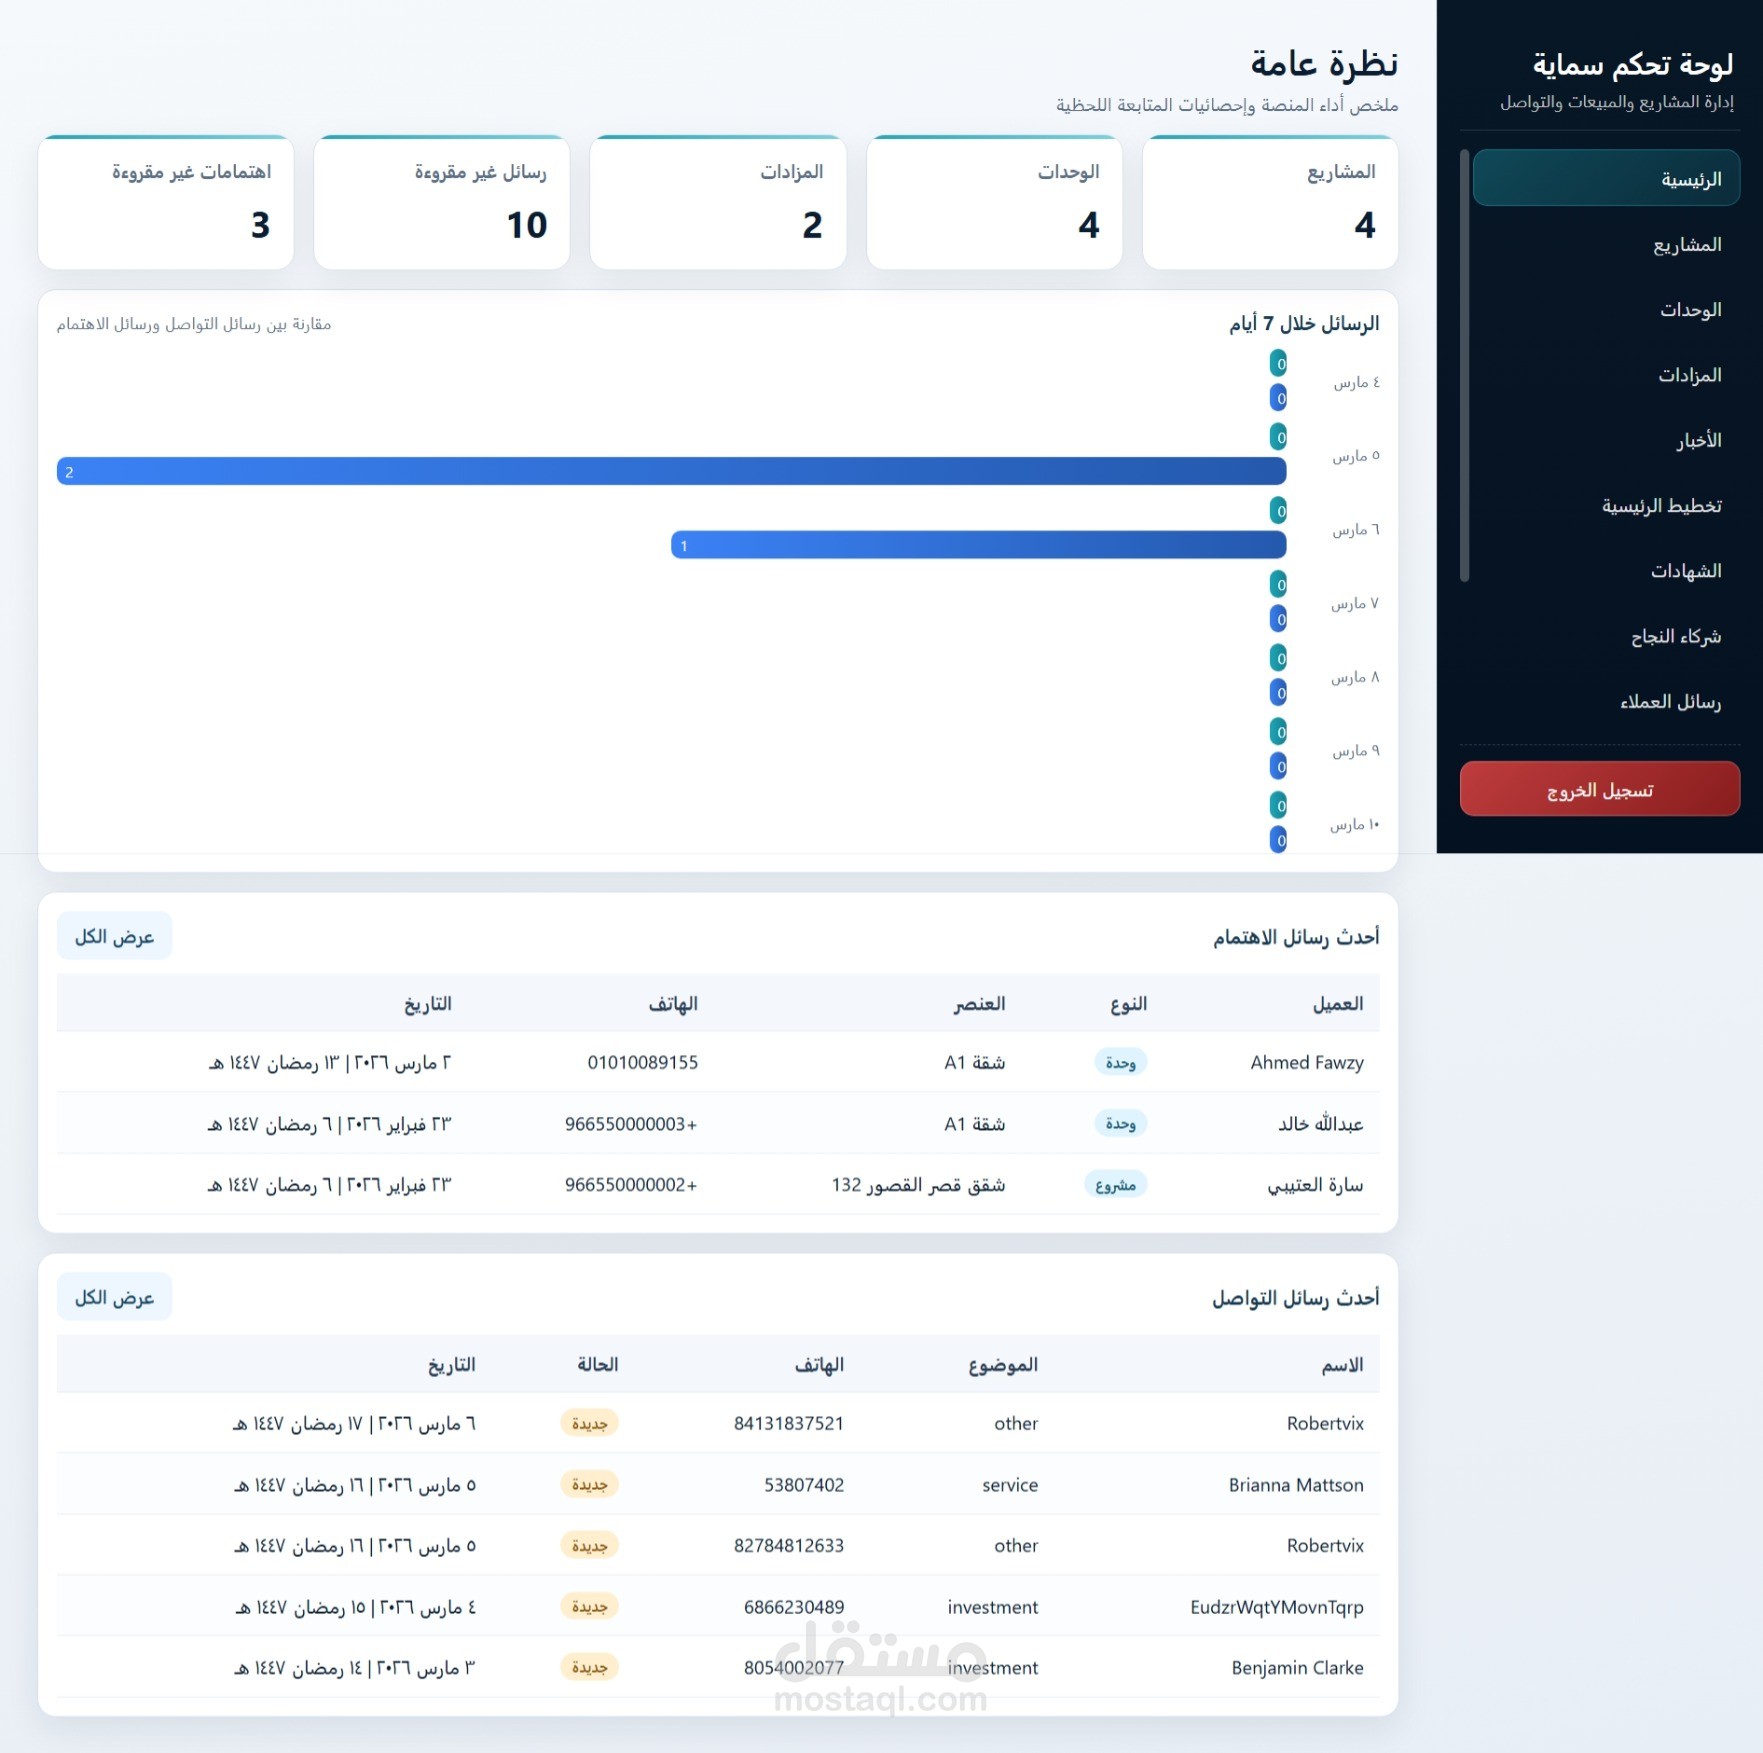Image resolution: width=1763 pixels, height=1753 pixels.
Task: Open the المشاريع statistics card
Action: tap(1269, 203)
